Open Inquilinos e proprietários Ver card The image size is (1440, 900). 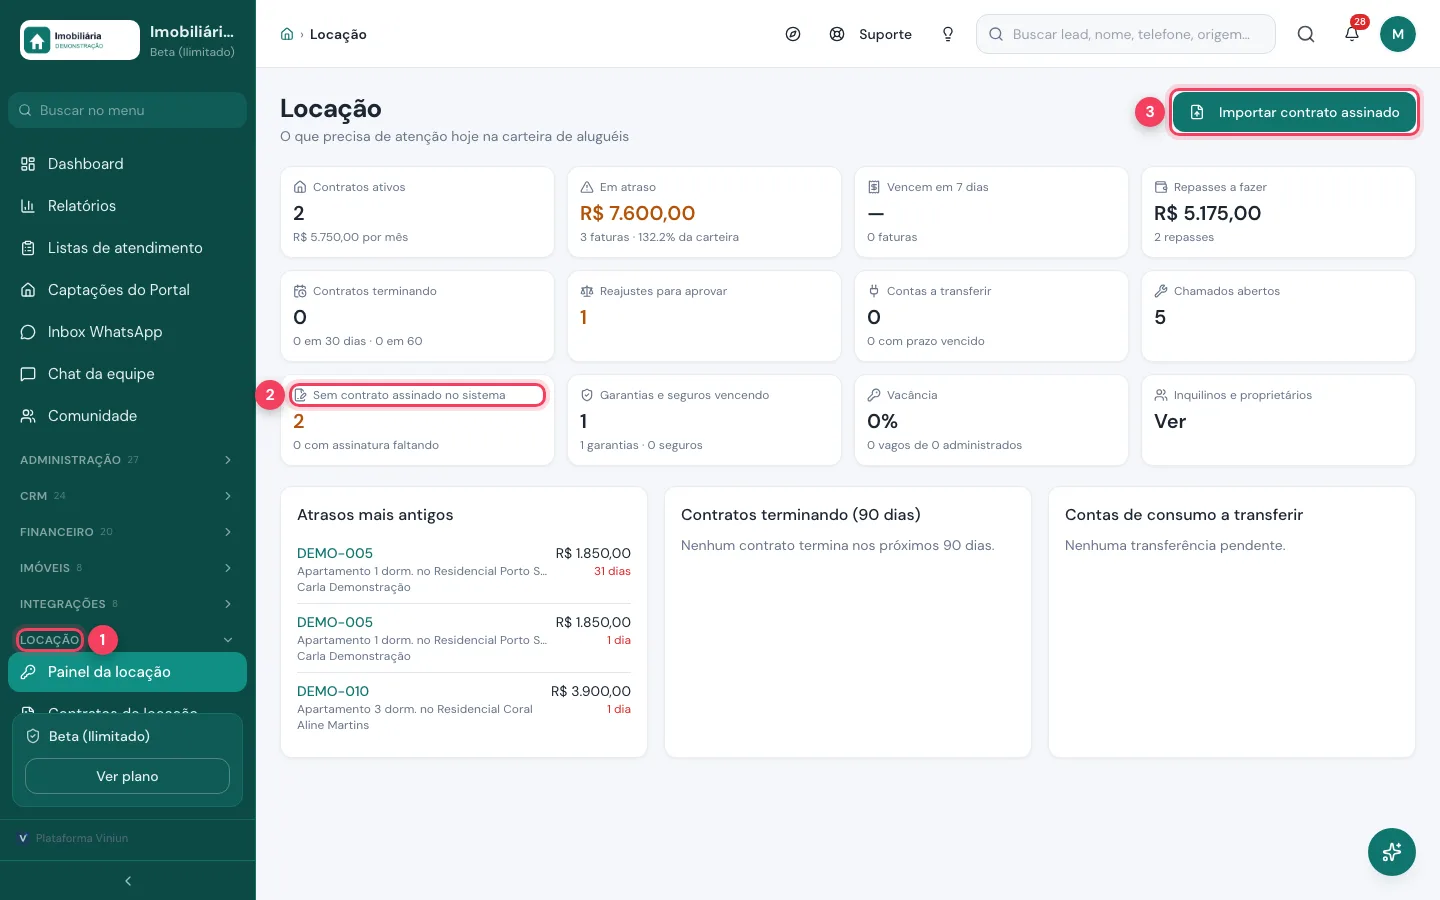pos(1278,420)
